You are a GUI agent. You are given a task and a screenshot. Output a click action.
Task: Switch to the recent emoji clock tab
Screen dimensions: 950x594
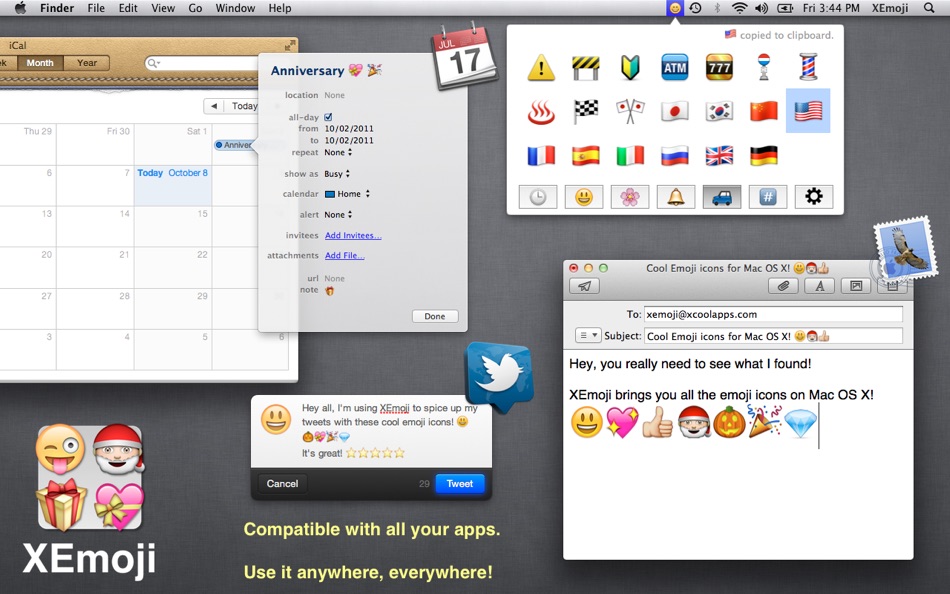tap(538, 197)
